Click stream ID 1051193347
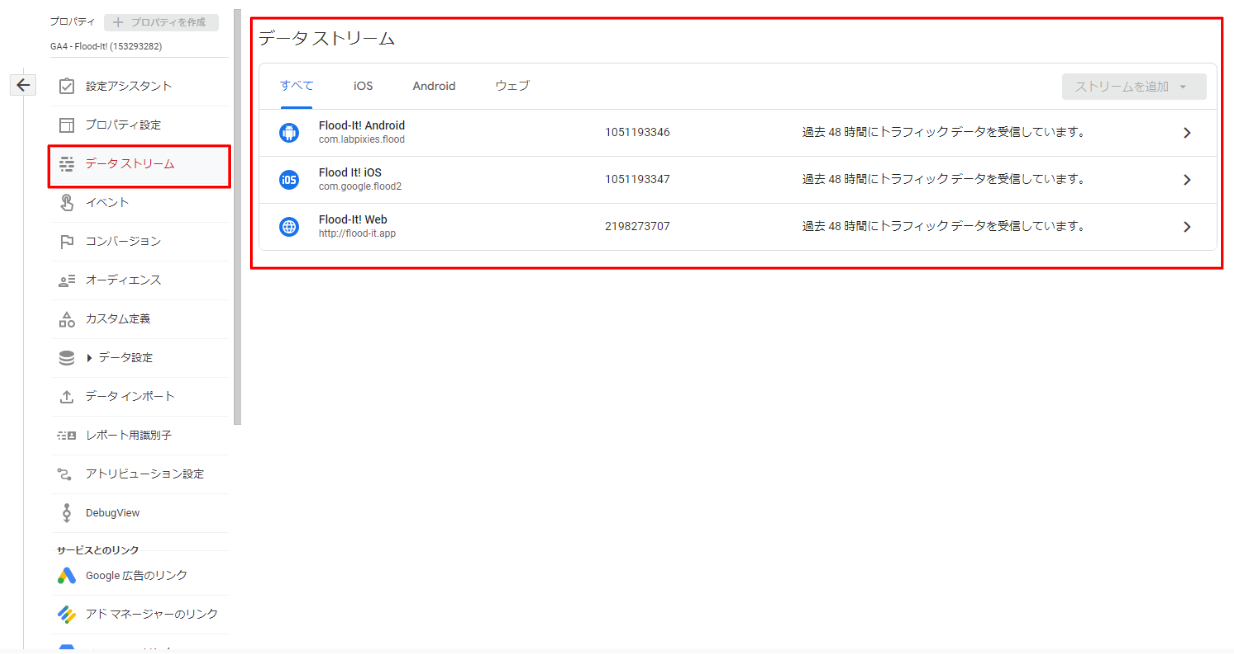The image size is (1234, 654). (637, 180)
